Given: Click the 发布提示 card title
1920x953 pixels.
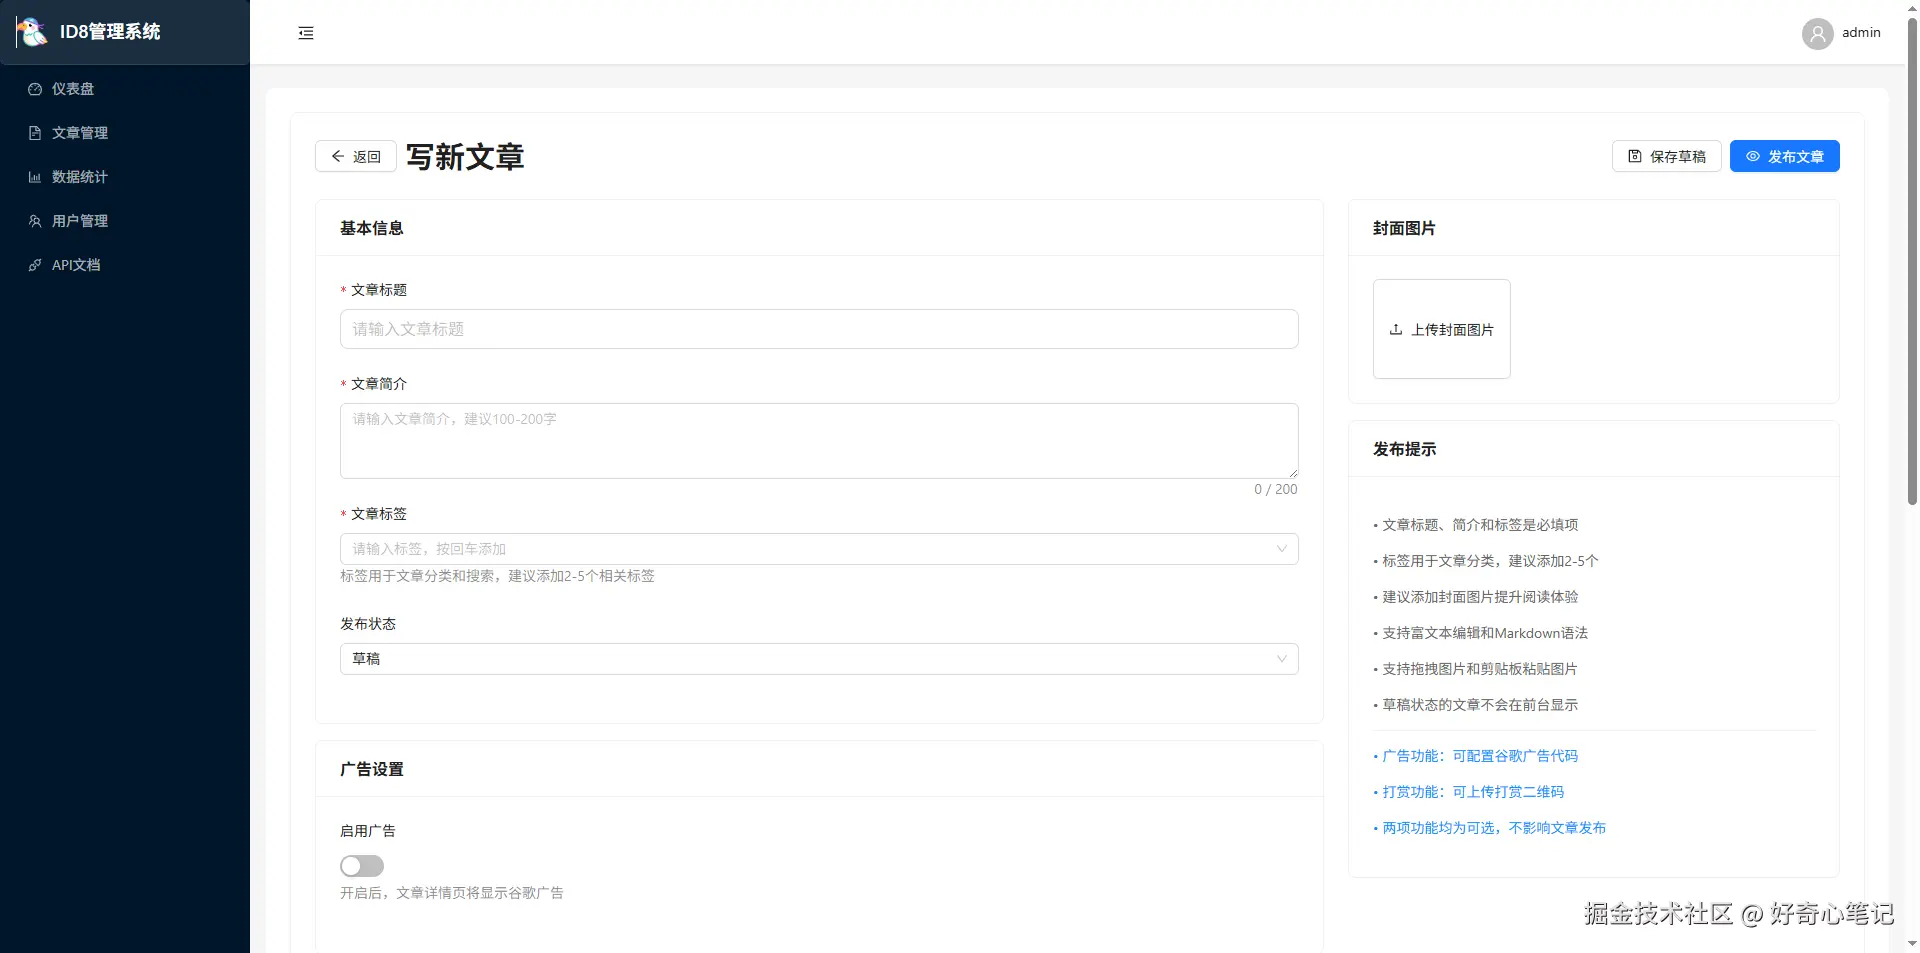Looking at the screenshot, I should (1404, 449).
